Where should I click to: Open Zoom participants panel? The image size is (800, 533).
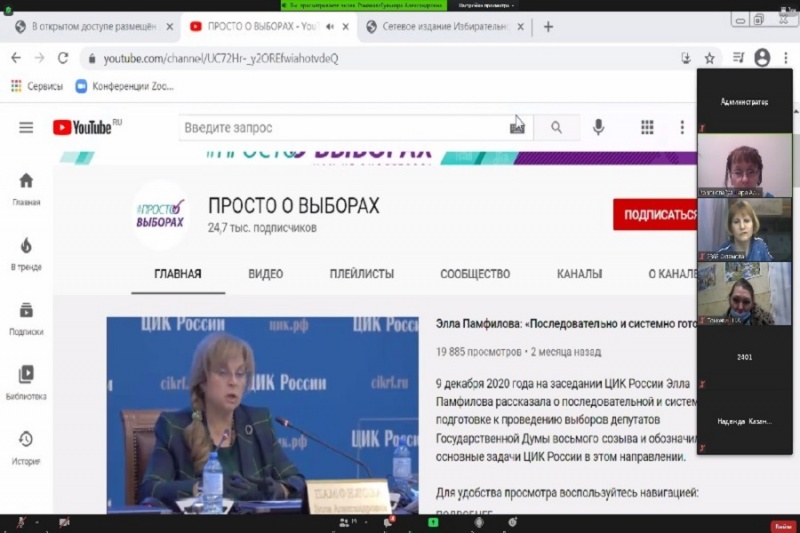[x=347, y=522]
